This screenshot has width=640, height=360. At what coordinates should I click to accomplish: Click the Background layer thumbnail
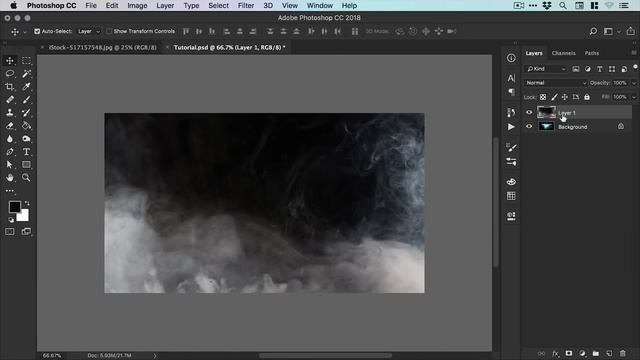pyautogui.click(x=546, y=127)
